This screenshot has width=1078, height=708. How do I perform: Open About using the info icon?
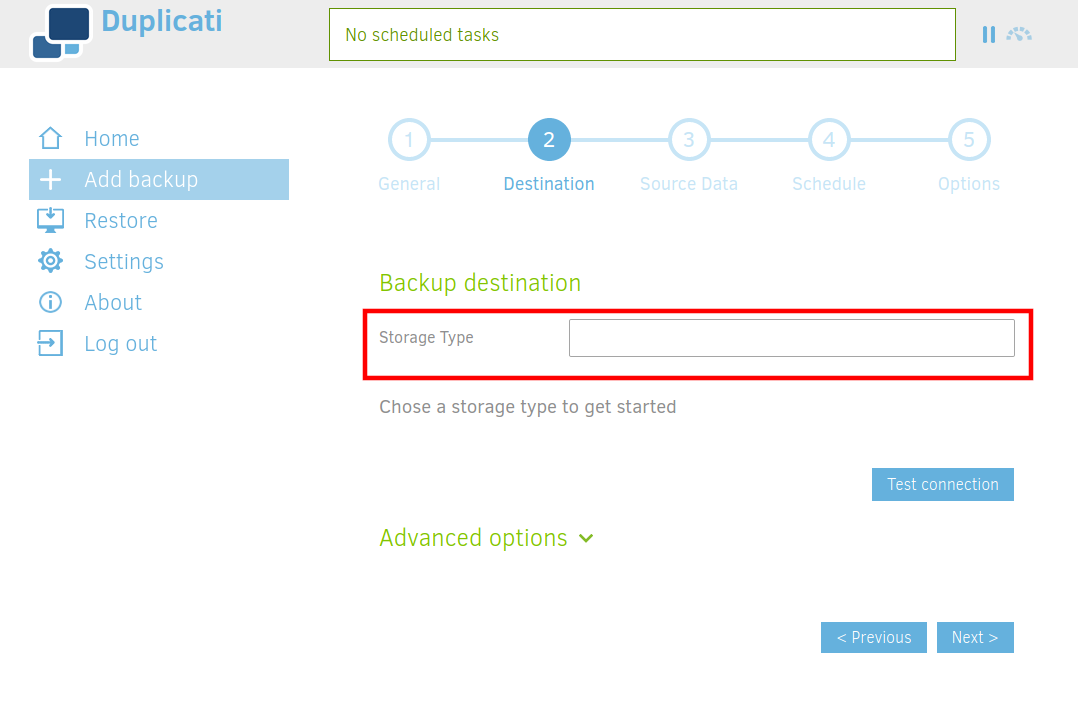pos(50,302)
